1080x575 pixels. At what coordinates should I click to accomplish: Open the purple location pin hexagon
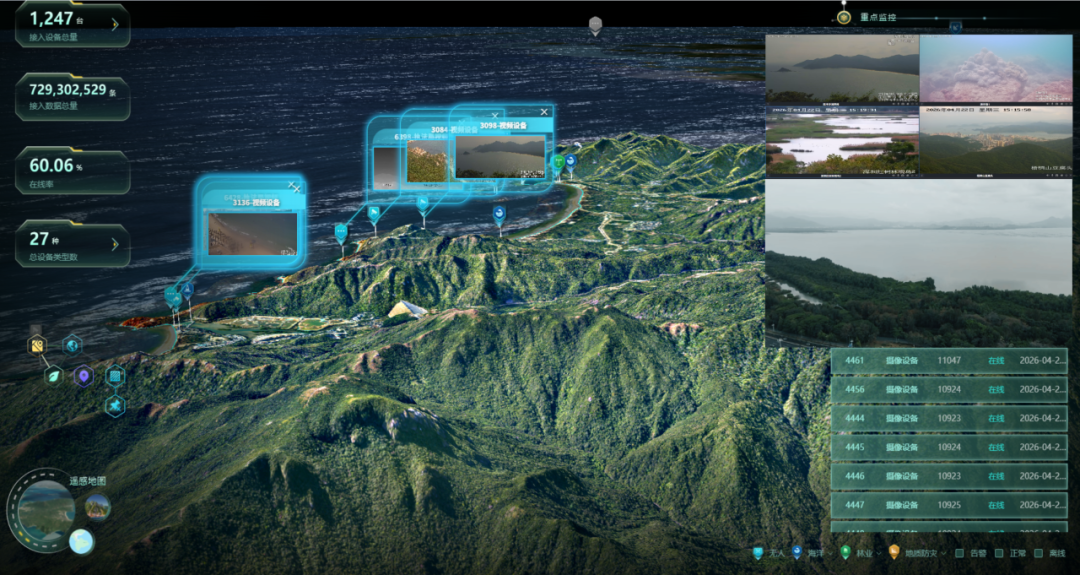pos(84,376)
